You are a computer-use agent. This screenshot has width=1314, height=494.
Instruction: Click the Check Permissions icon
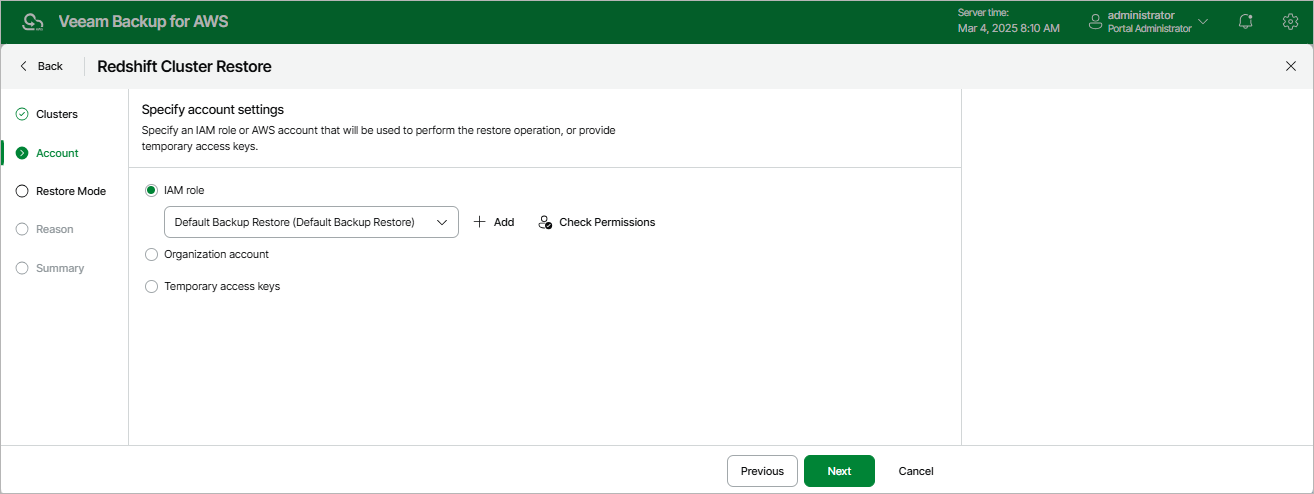coord(545,222)
